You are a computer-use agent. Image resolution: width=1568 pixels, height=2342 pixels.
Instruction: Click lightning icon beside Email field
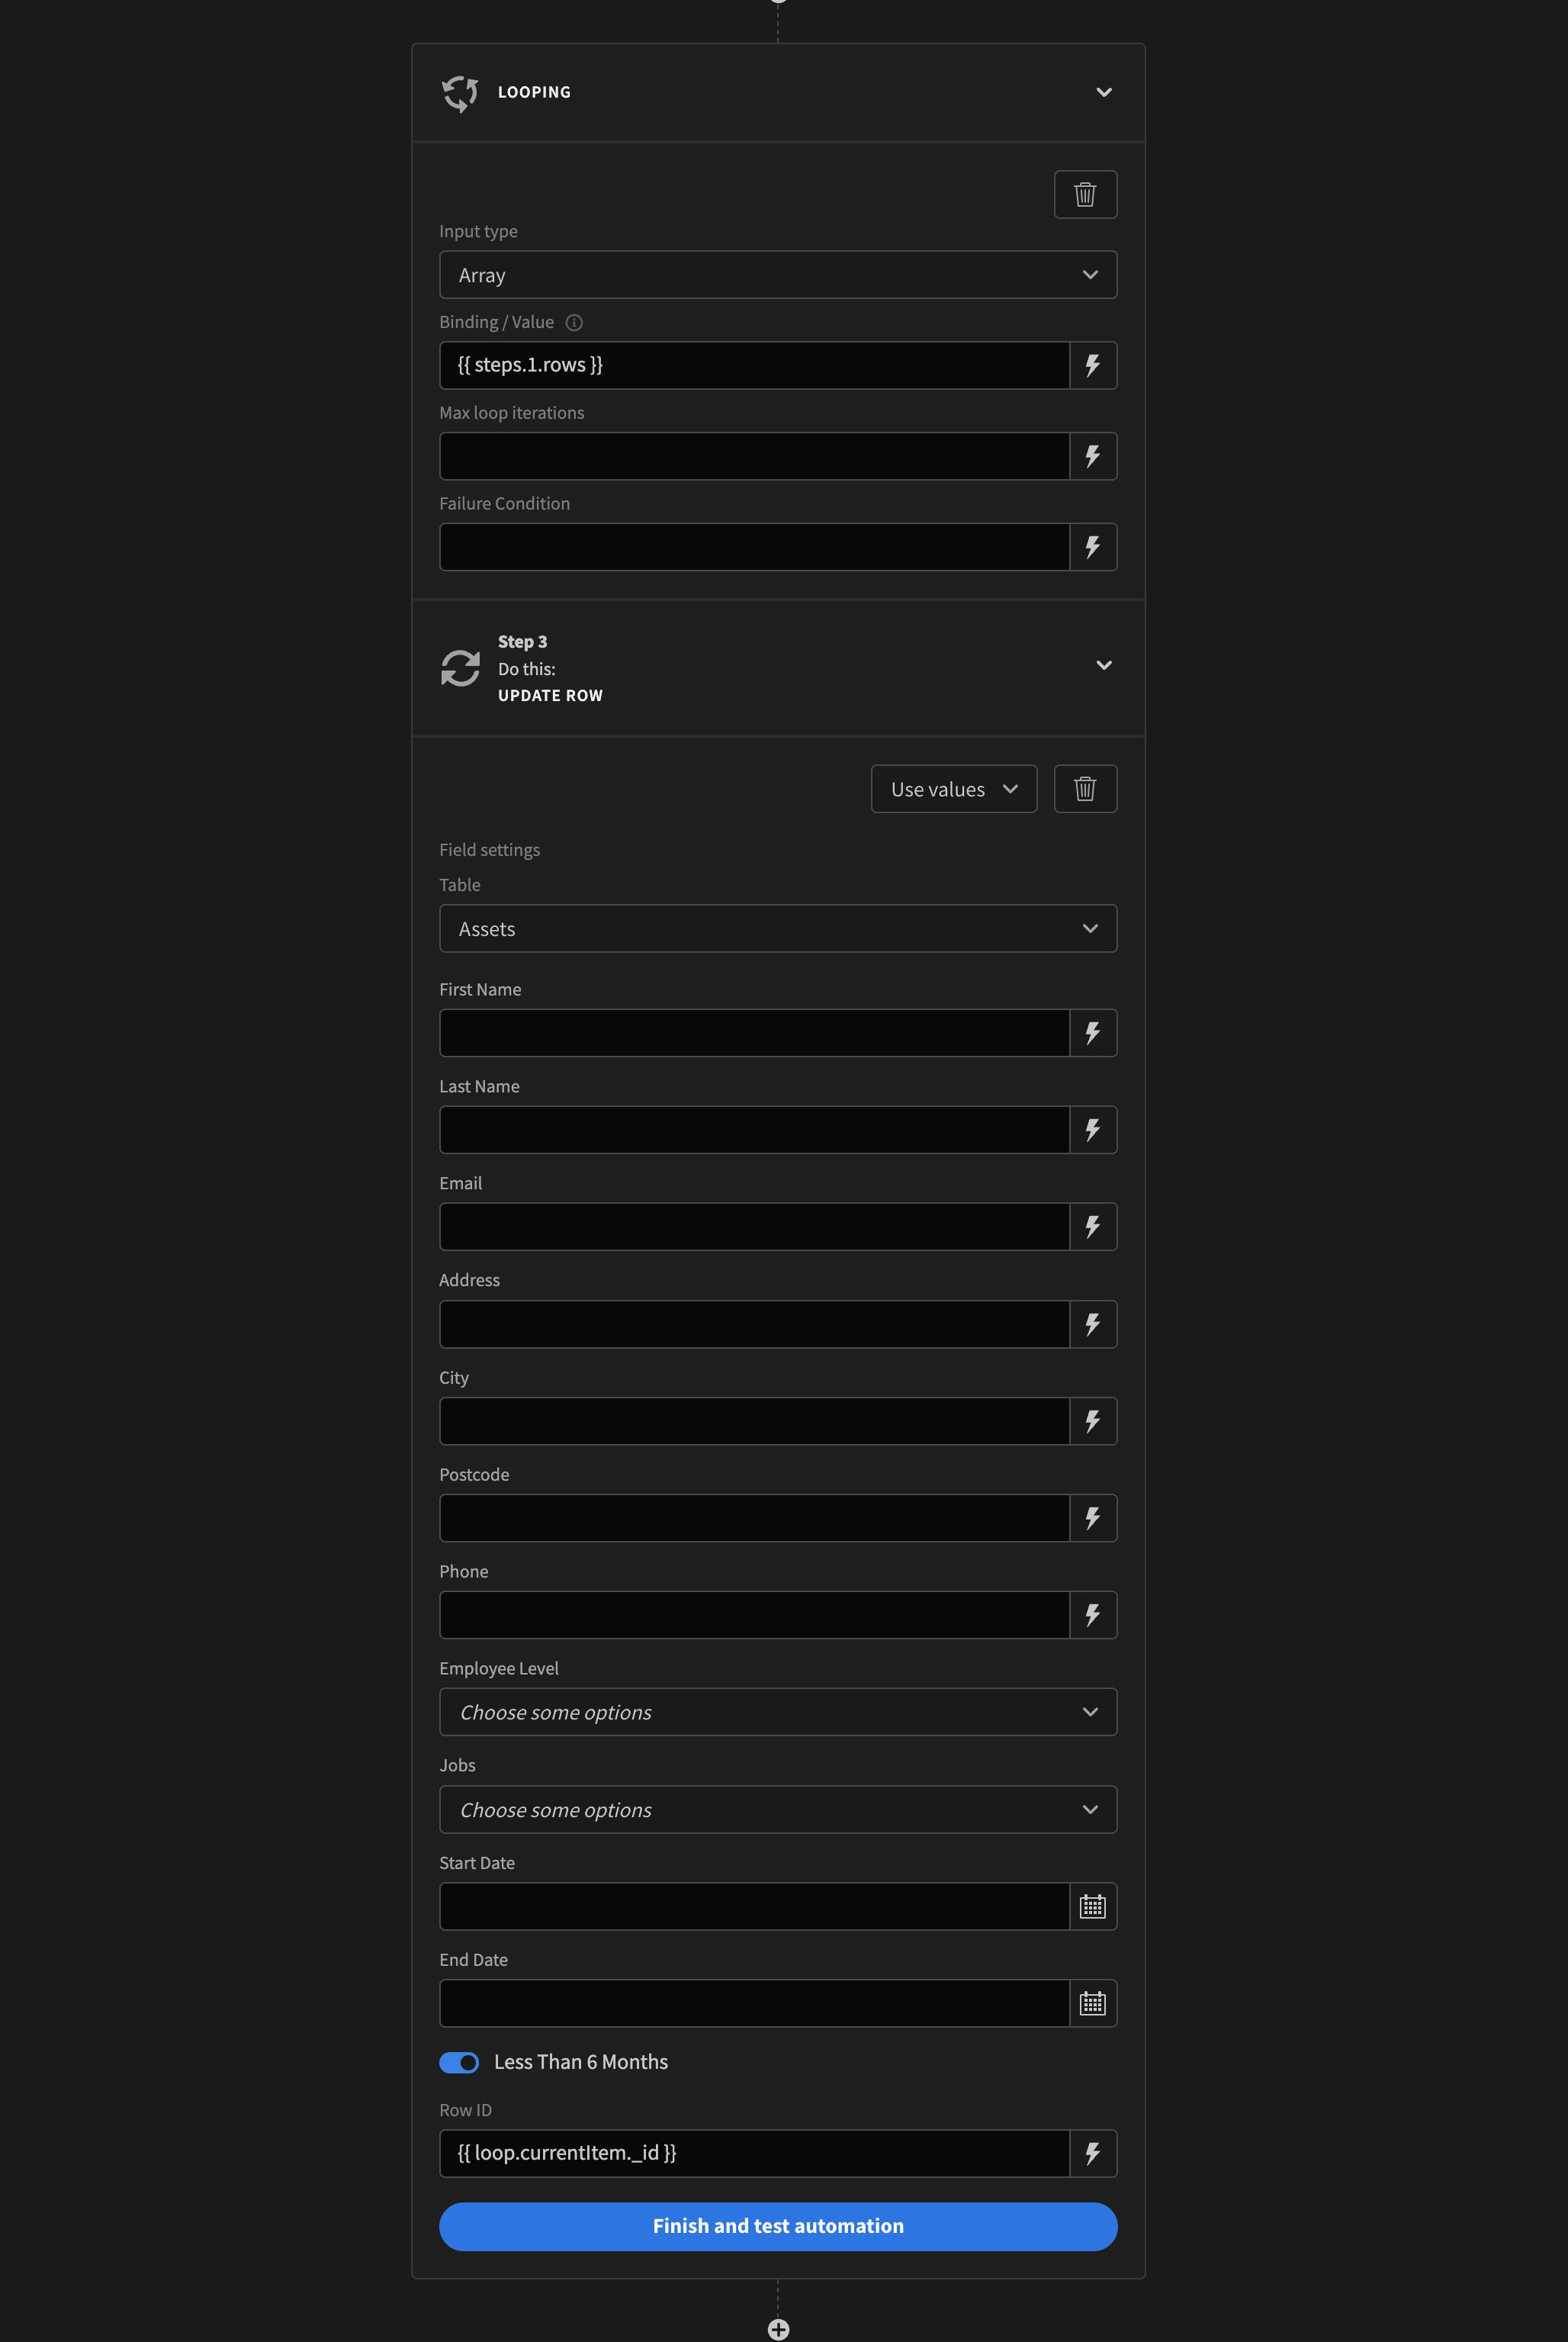(x=1092, y=1226)
